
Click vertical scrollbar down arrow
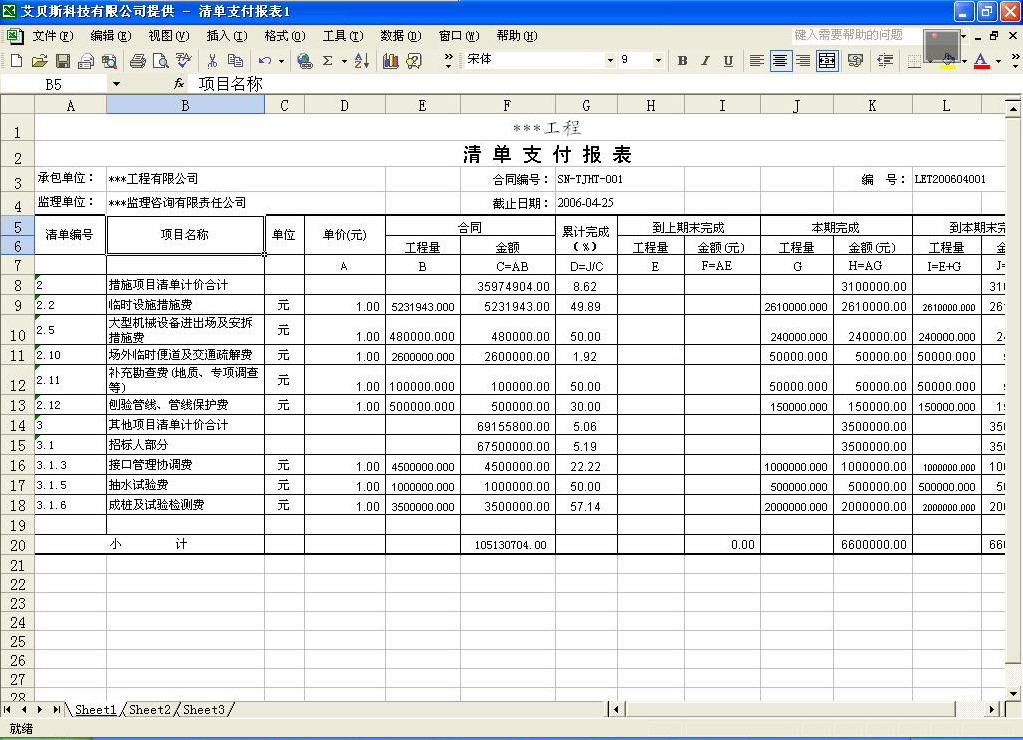click(1013, 694)
